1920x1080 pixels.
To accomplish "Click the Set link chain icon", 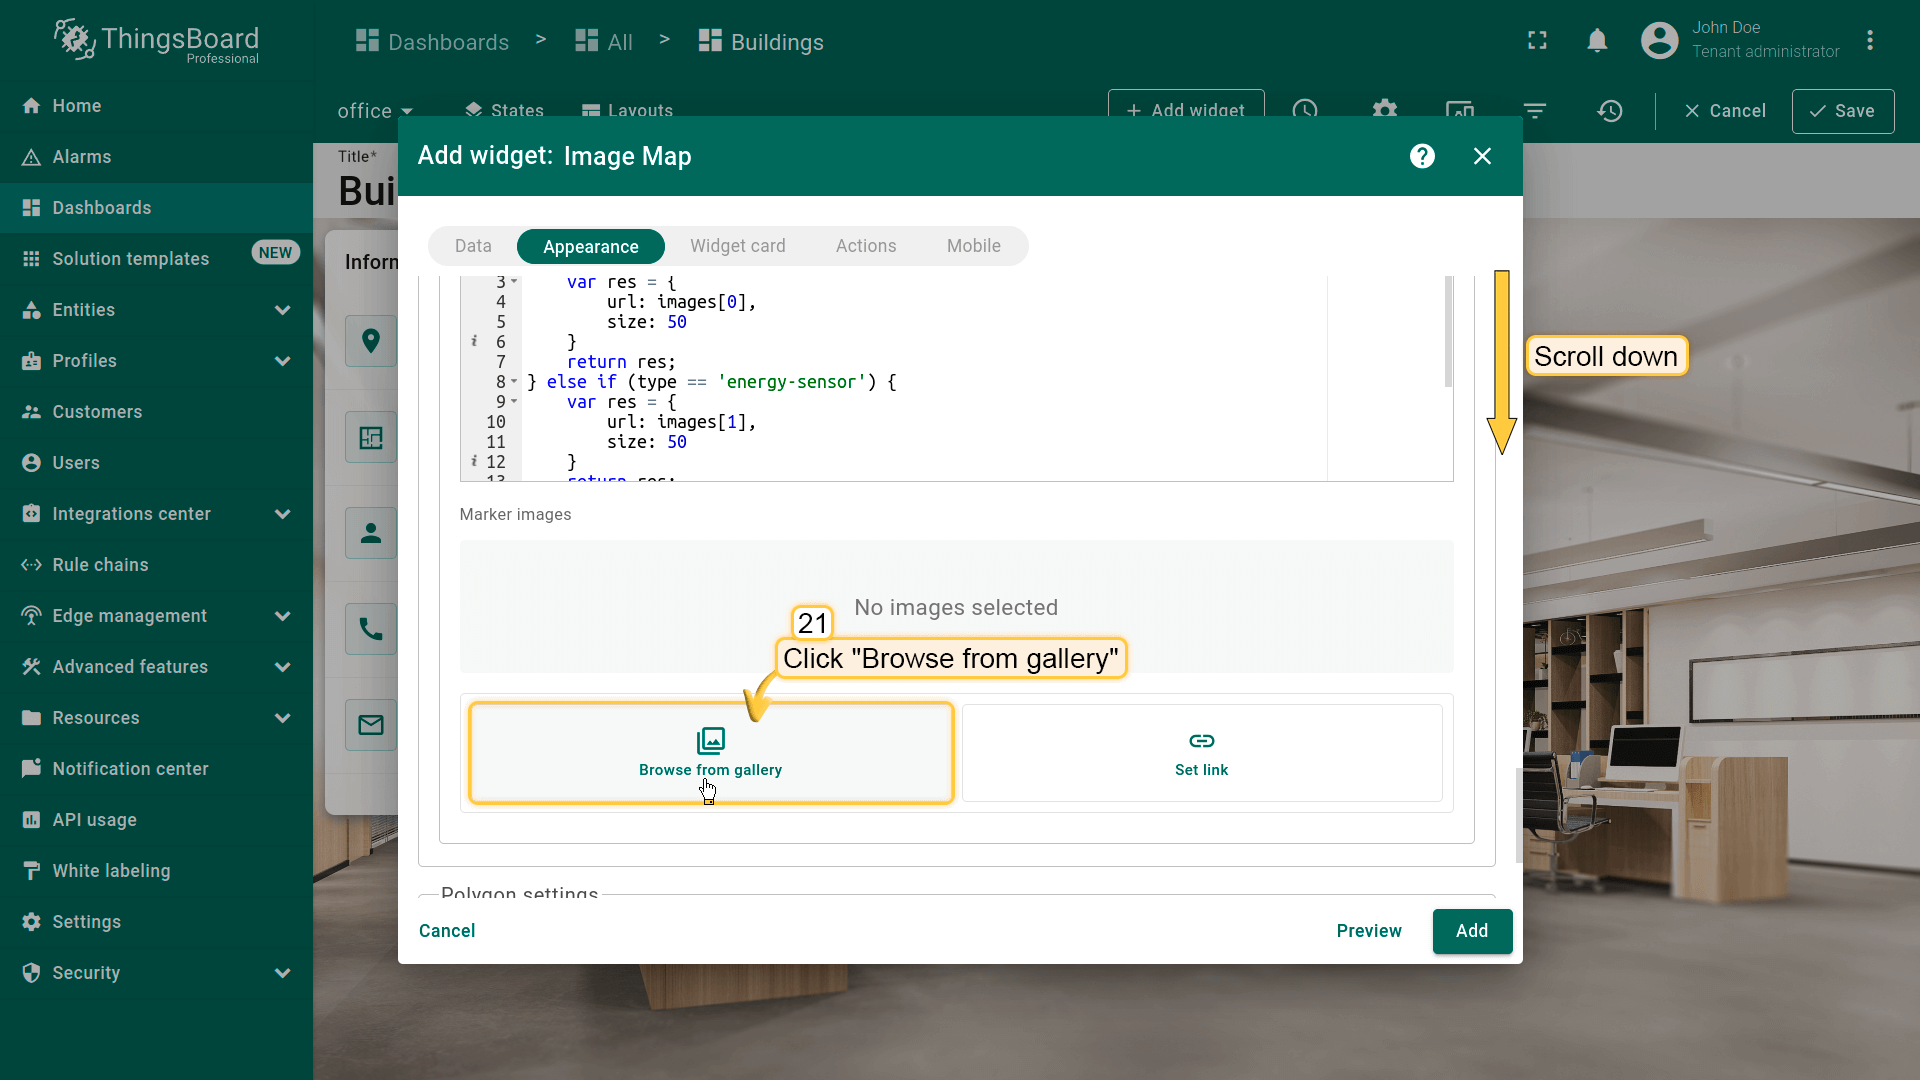I will (1201, 741).
